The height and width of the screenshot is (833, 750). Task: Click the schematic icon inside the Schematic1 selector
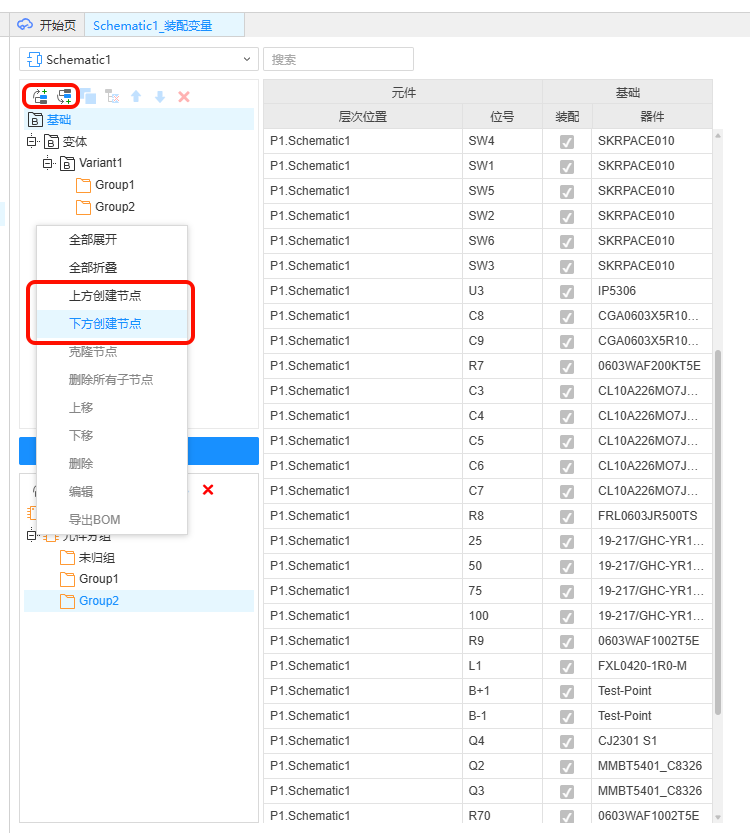pyautogui.click(x=35, y=60)
